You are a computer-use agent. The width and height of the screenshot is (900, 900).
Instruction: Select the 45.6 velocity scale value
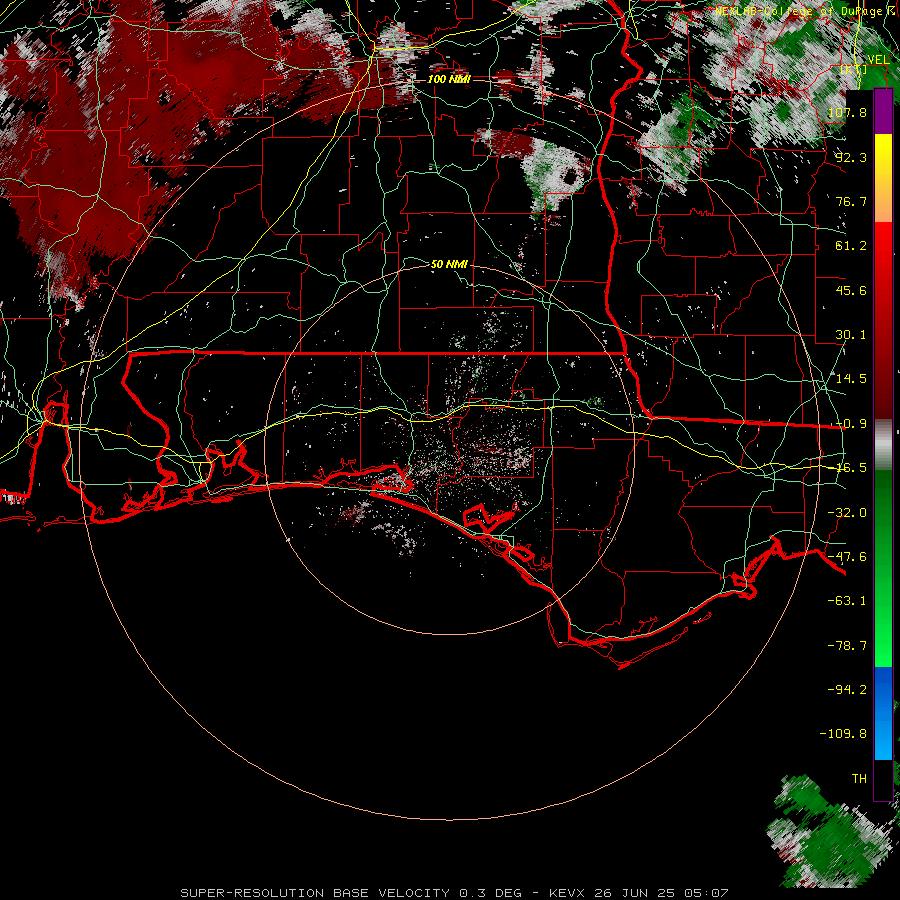pyautogui.click(x=851, y=290)
